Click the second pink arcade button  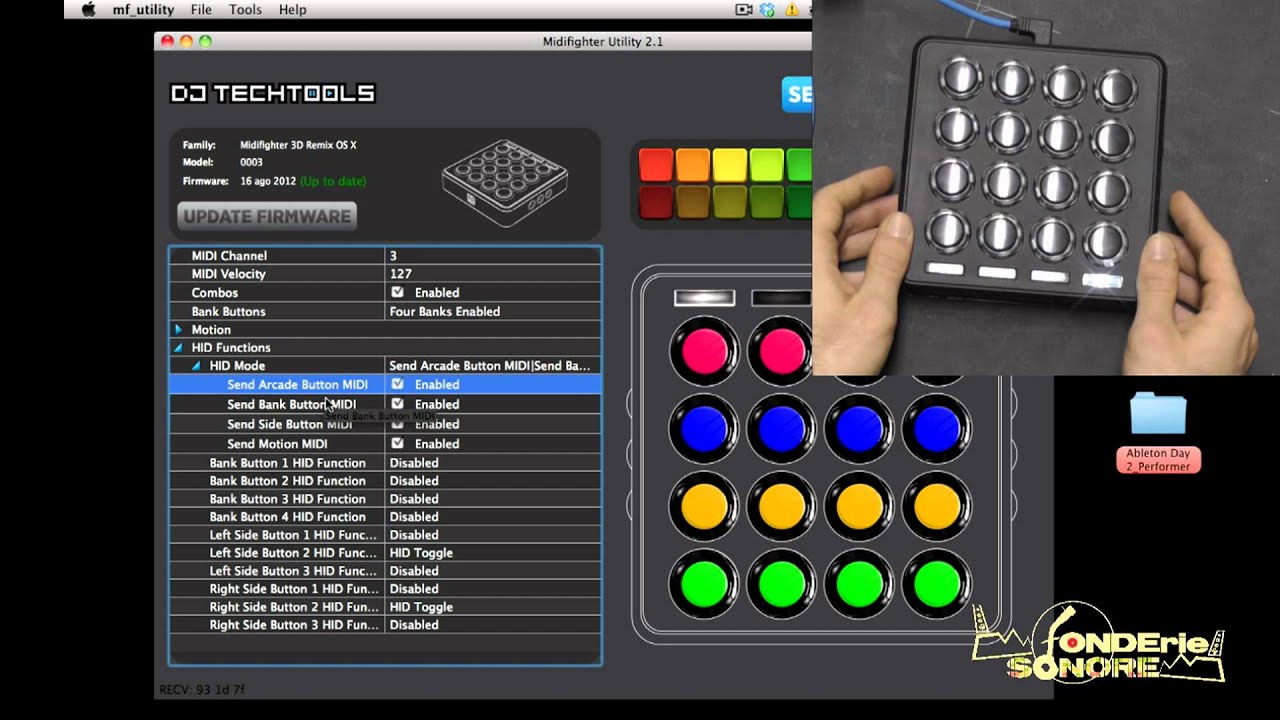pos(781,351)
